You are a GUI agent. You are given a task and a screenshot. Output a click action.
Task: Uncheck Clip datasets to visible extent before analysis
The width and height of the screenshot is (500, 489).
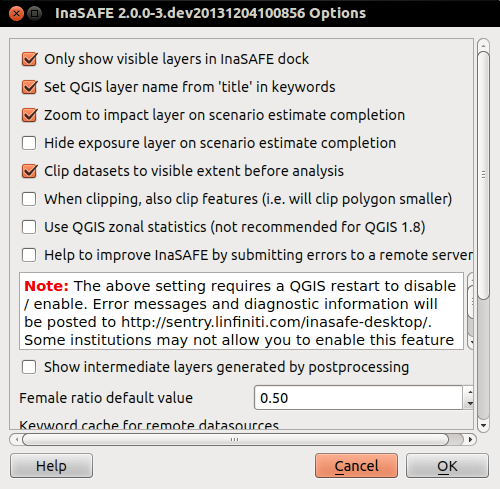pyautogui.click(x=29, y=171)
